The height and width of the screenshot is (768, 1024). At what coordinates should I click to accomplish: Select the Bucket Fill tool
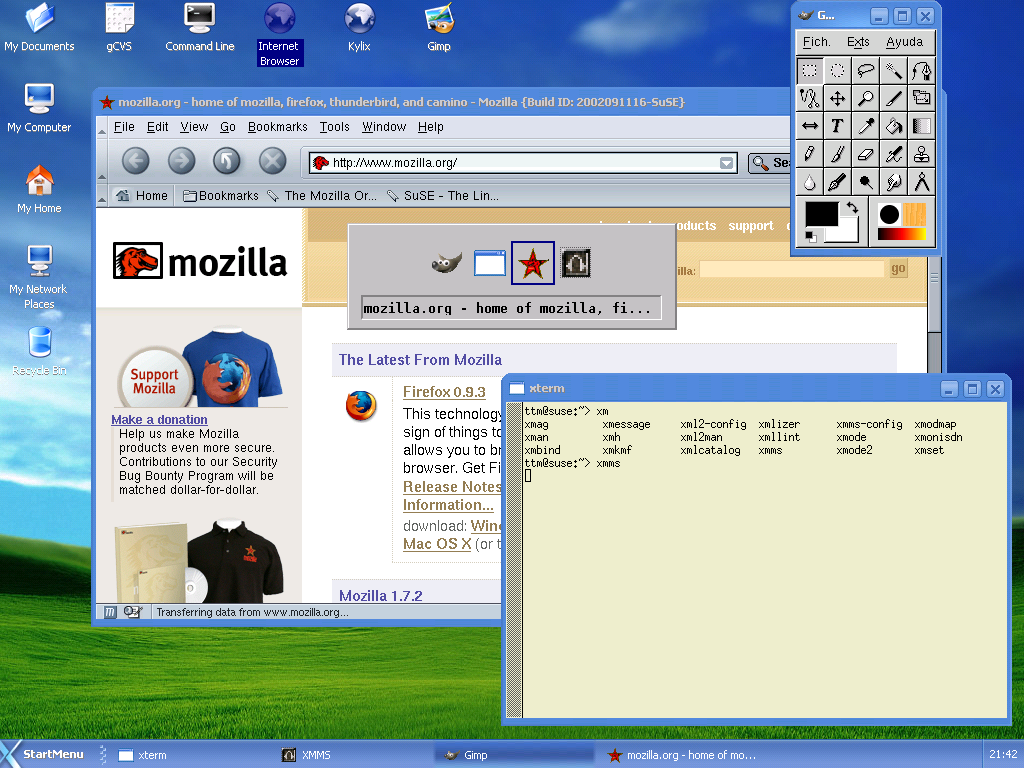coord(894,126)
